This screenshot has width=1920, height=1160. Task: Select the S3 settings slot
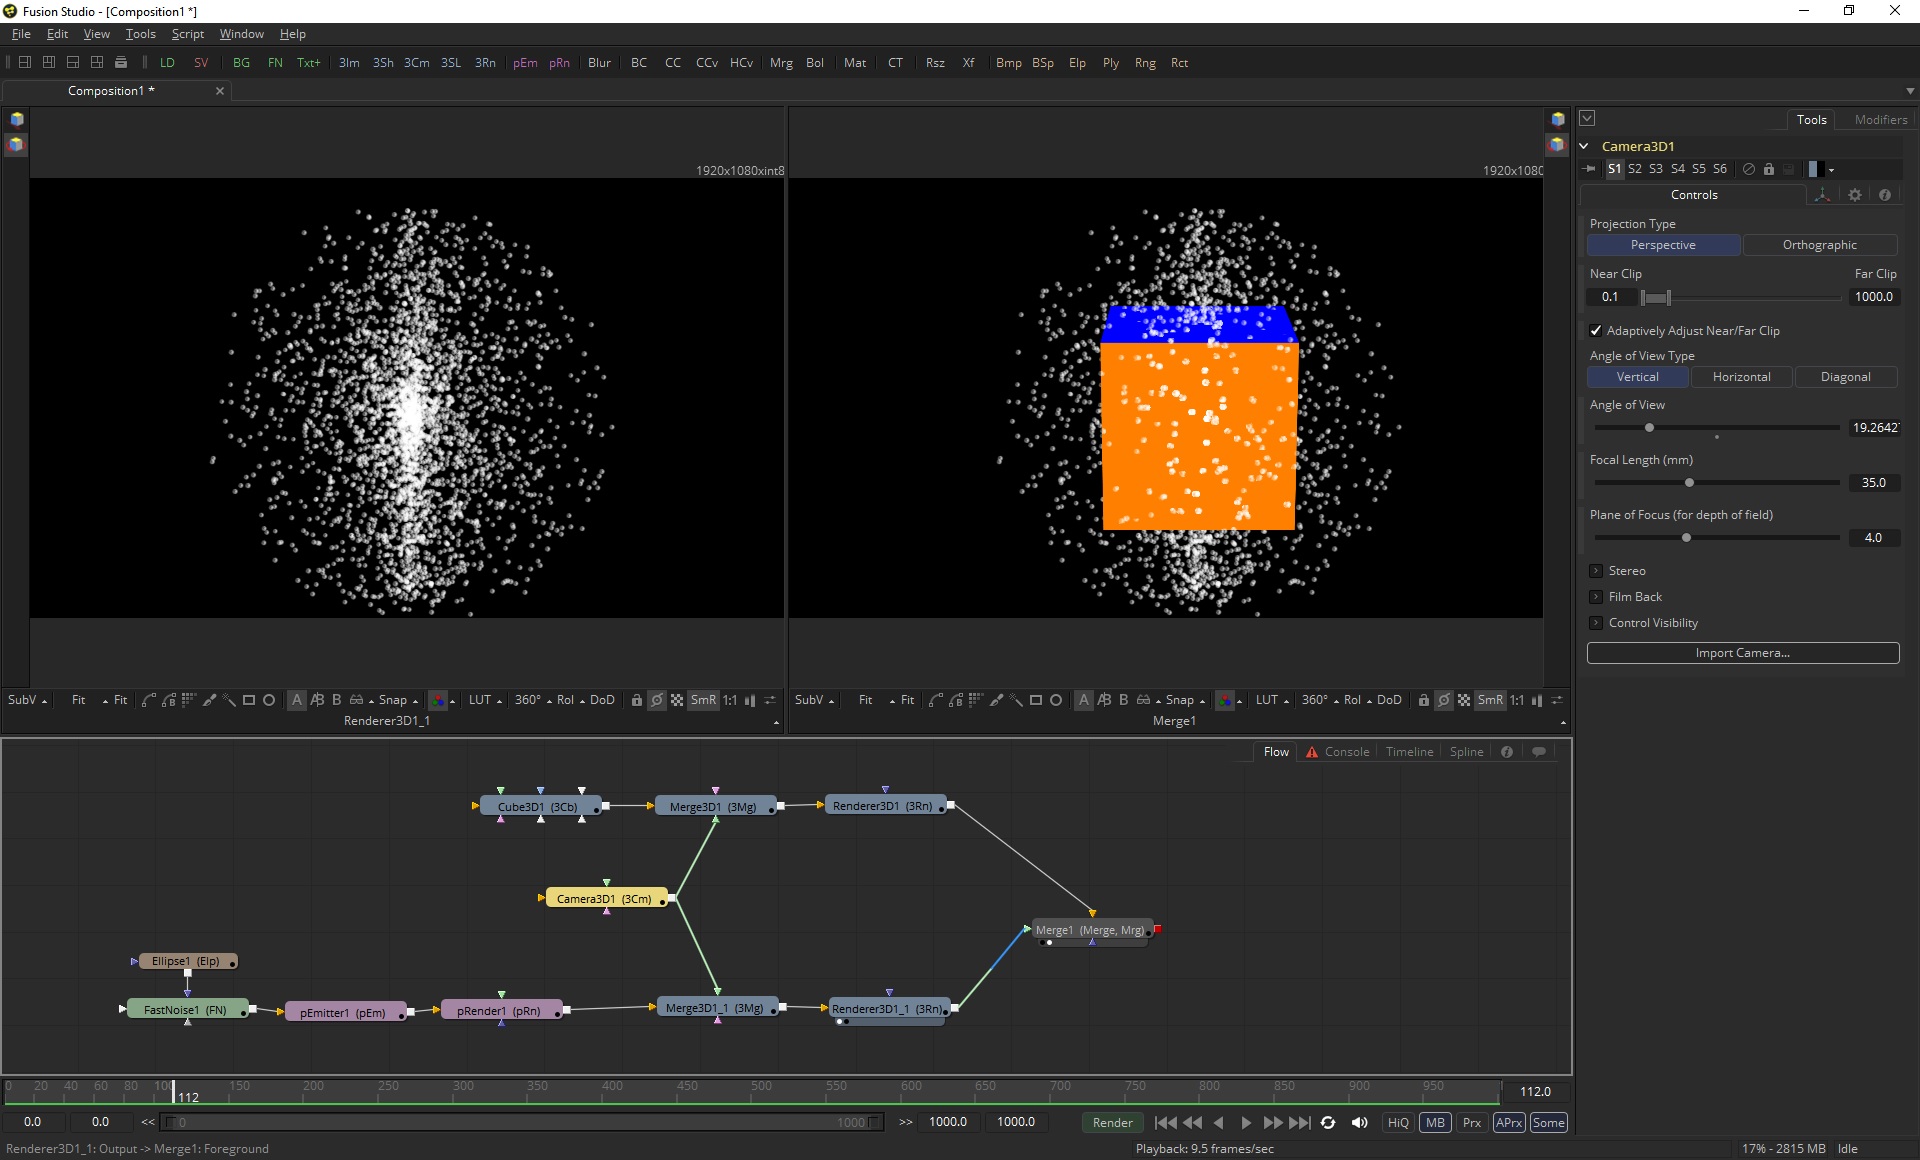[1656, 169]
